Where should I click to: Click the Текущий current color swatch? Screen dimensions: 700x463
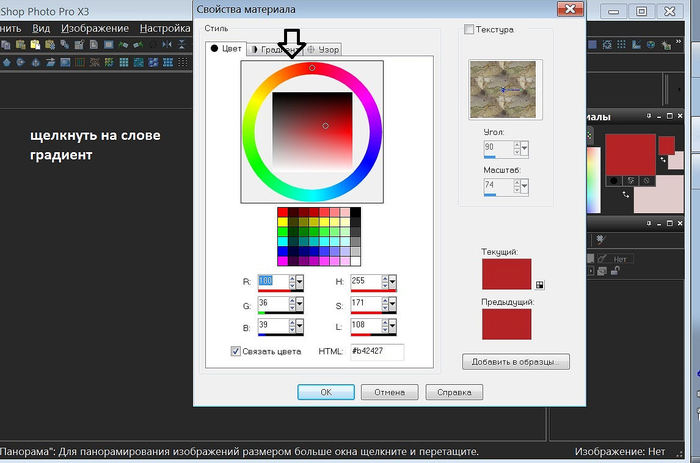click(x=507, y=274)
